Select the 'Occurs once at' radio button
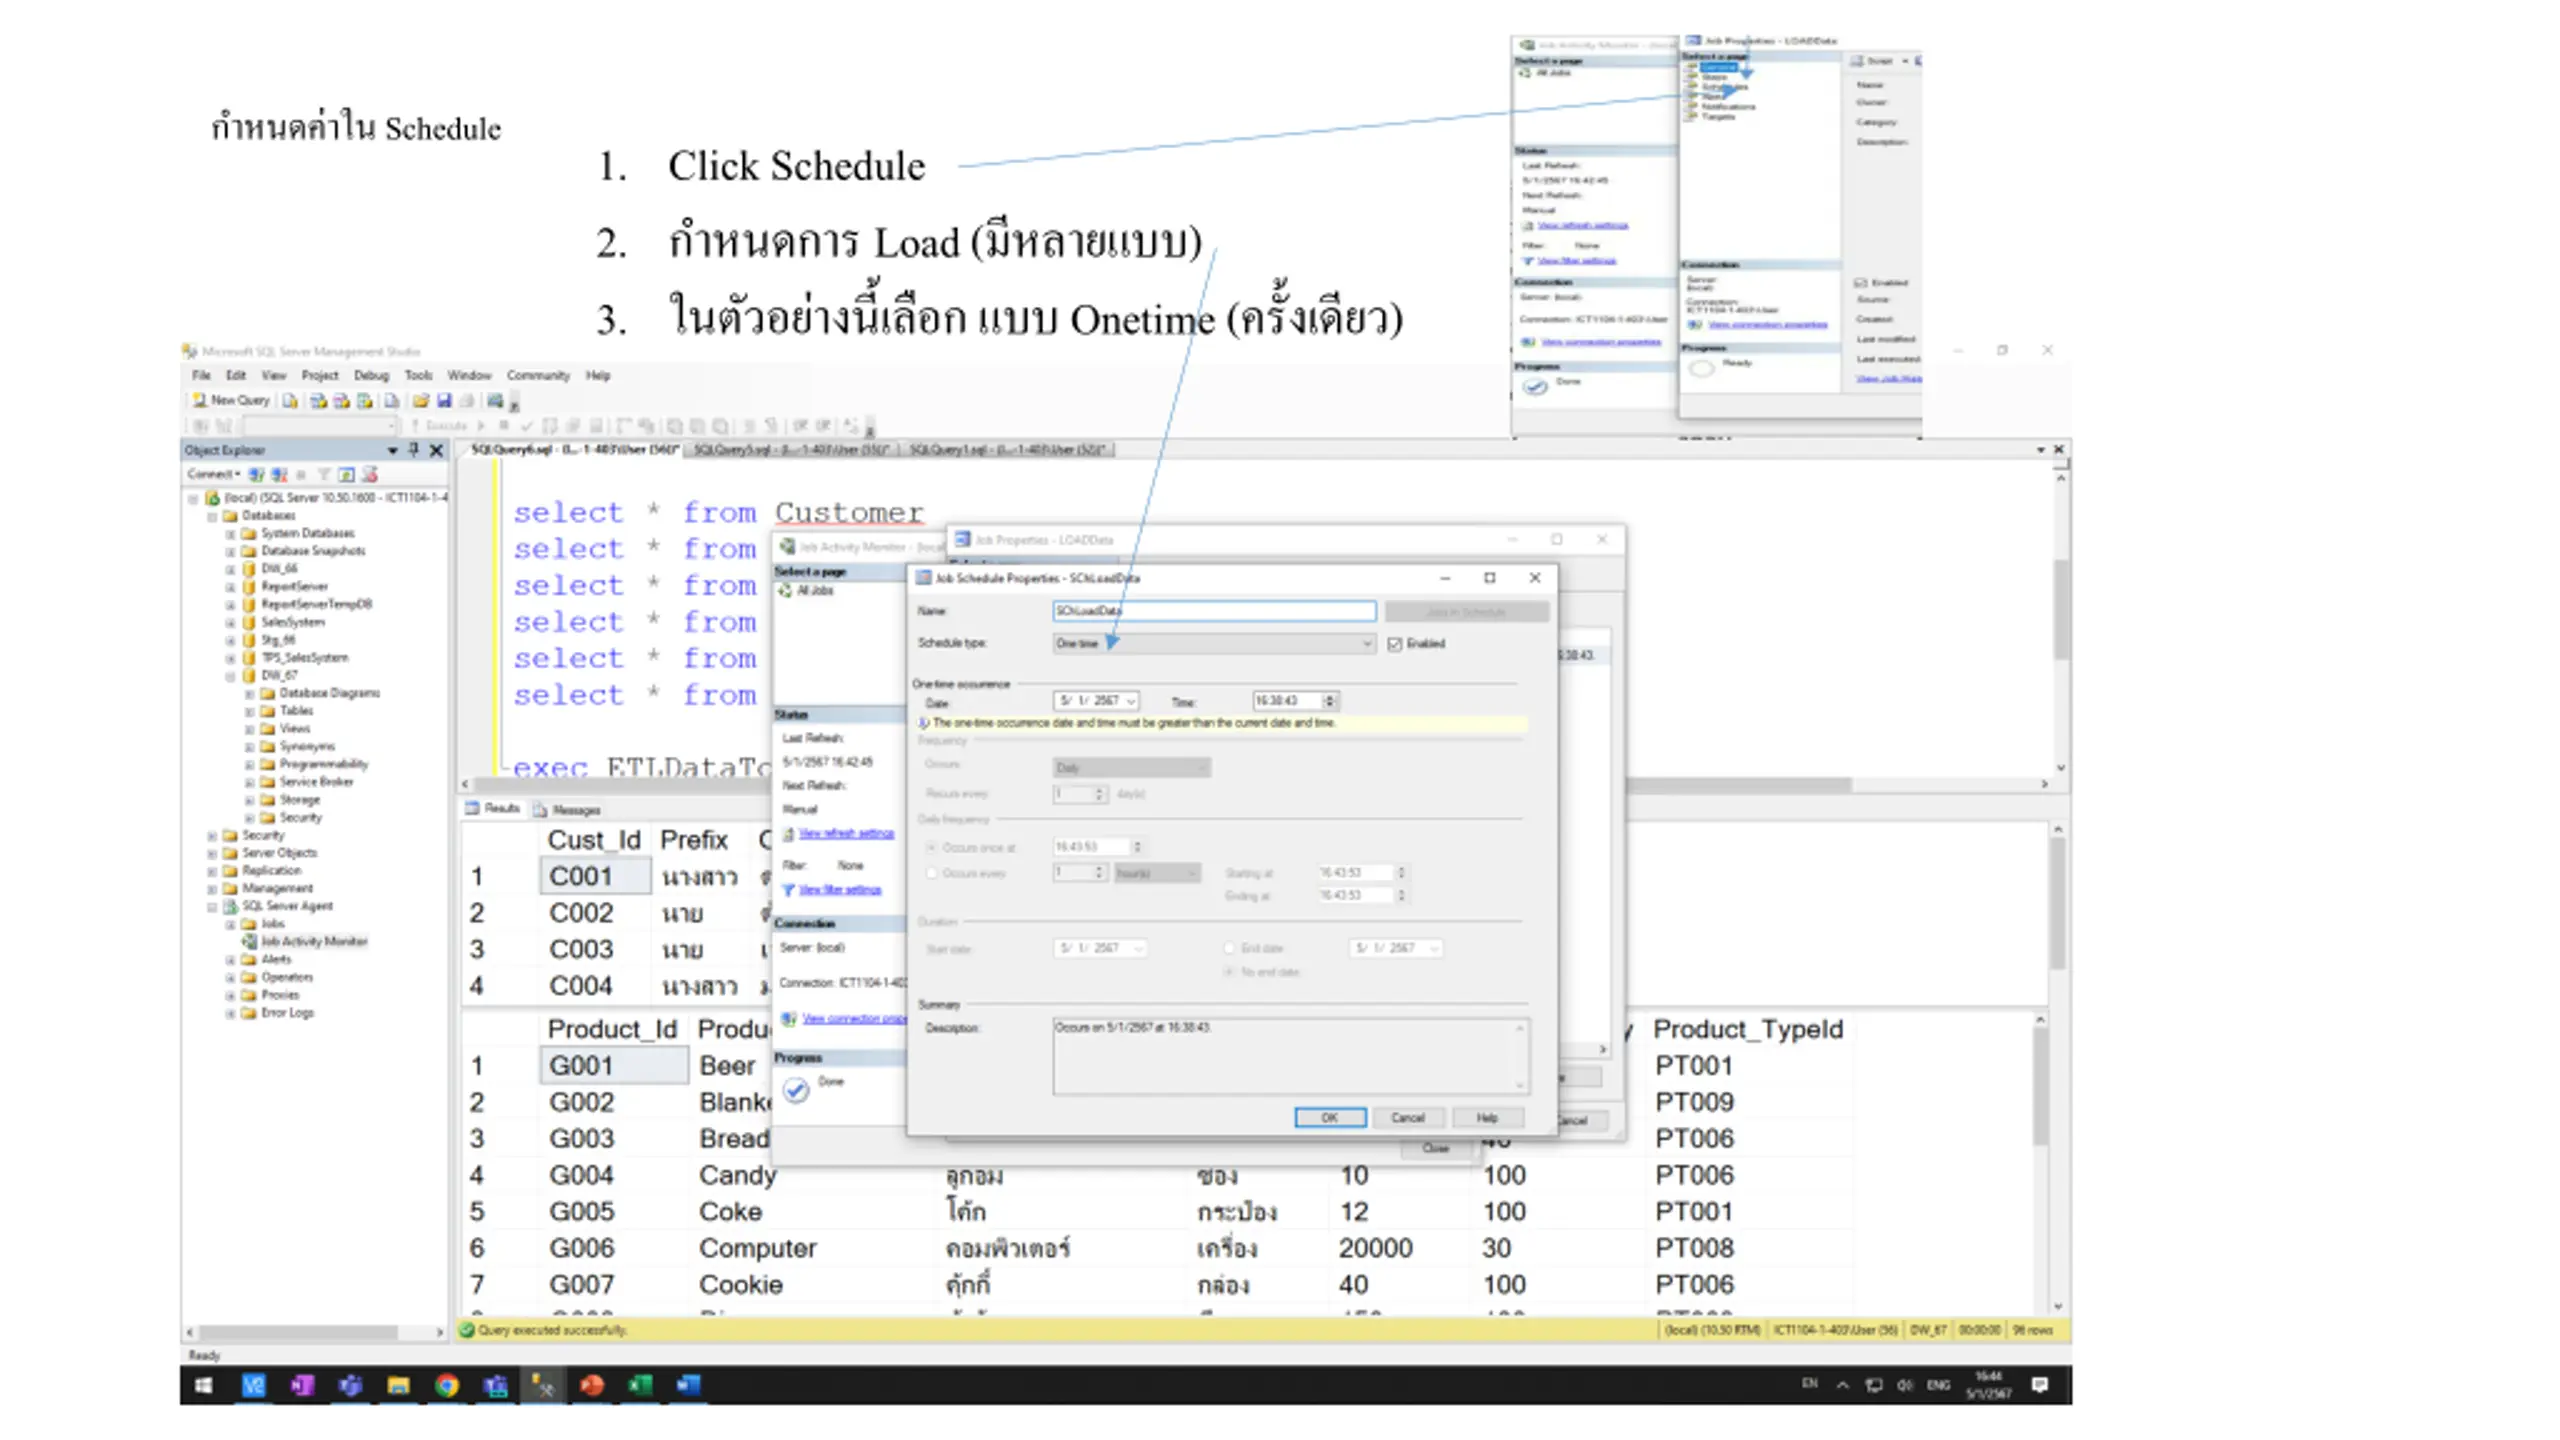2560x1440 pixels. pyautogui.click(x=931, y=847)
